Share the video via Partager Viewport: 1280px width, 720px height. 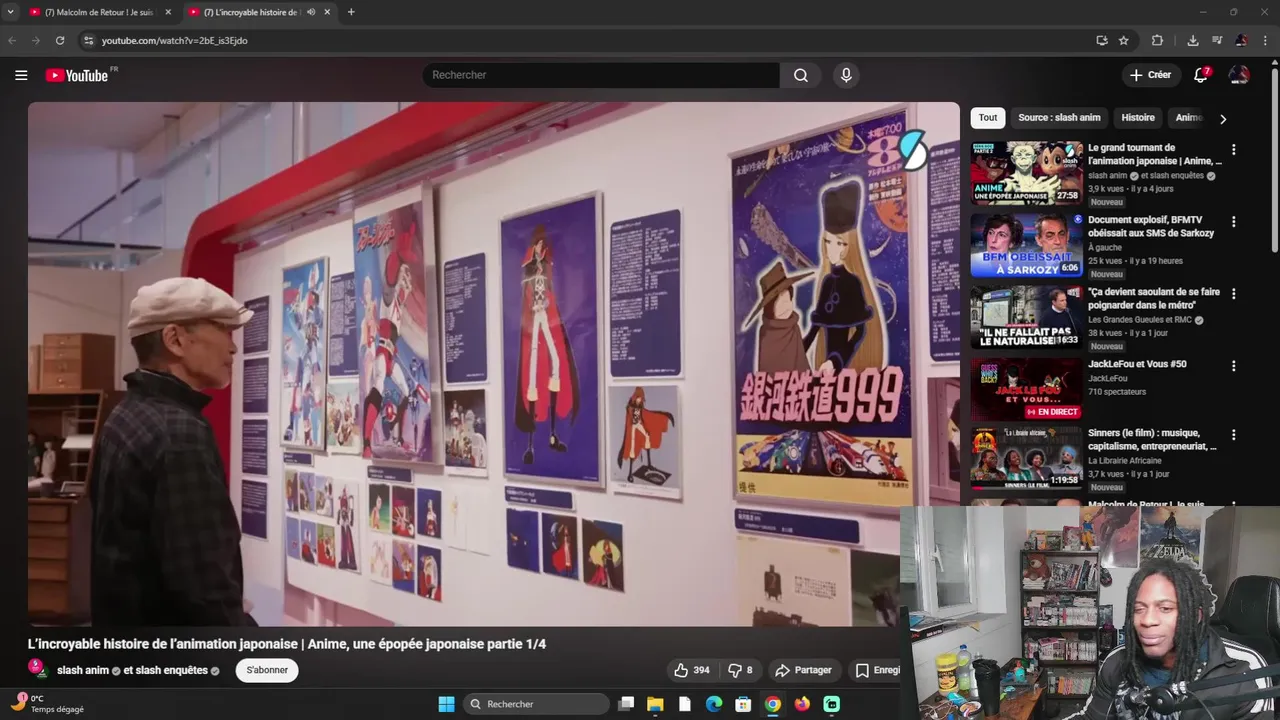(x=804, y=670)
